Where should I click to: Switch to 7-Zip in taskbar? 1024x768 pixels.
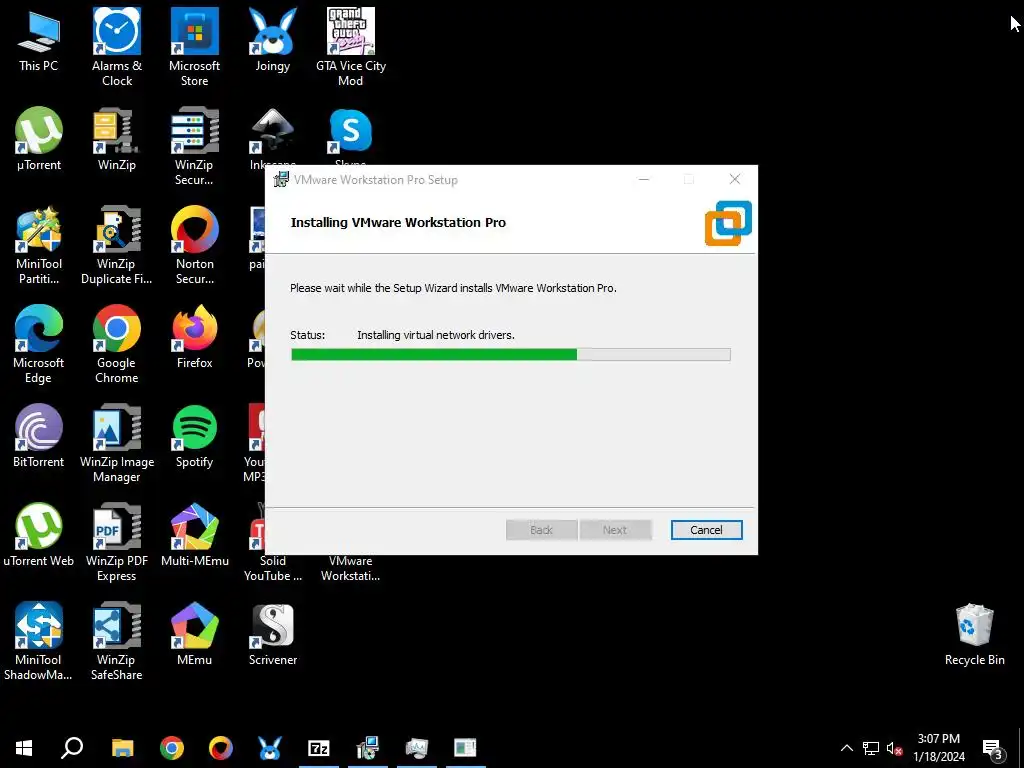click(x=319, y=748)
